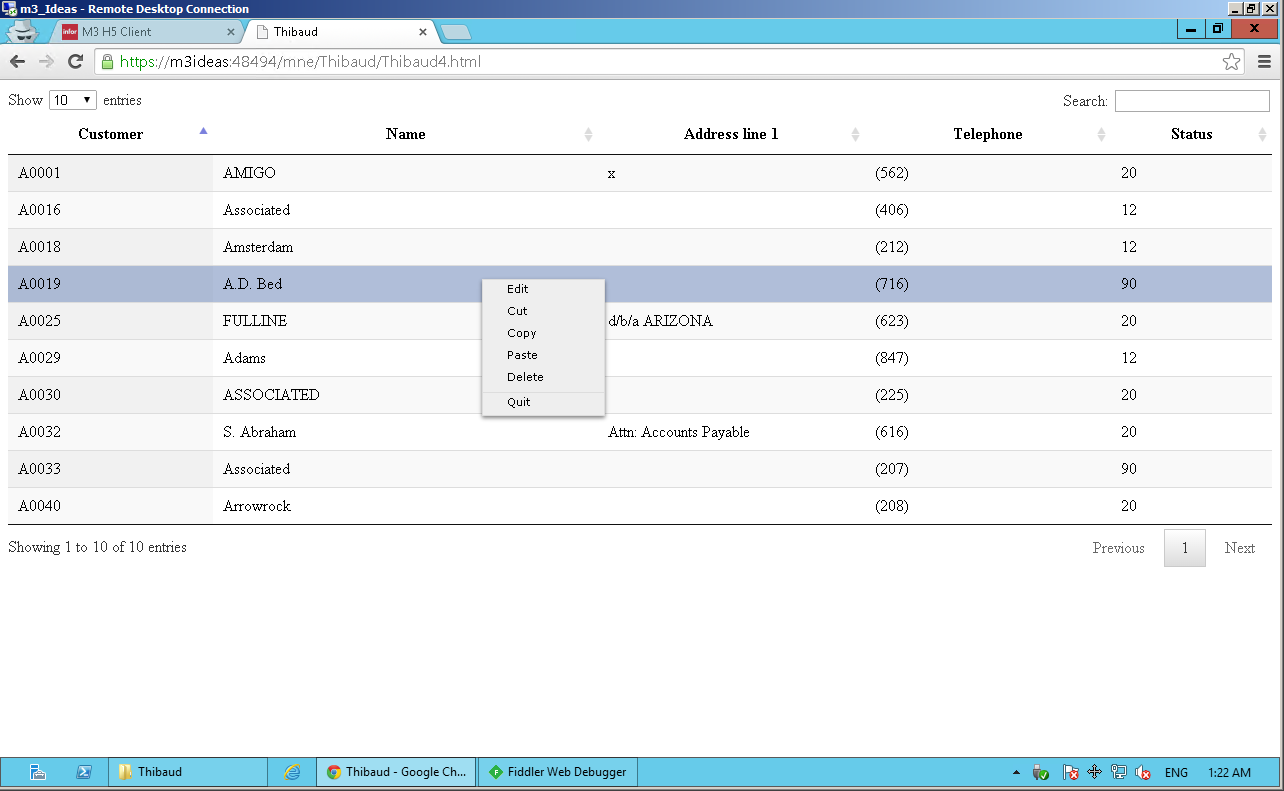Open Fiddler Web Debugger taskbar item
1284x791 pixels.
click(558, 772)
